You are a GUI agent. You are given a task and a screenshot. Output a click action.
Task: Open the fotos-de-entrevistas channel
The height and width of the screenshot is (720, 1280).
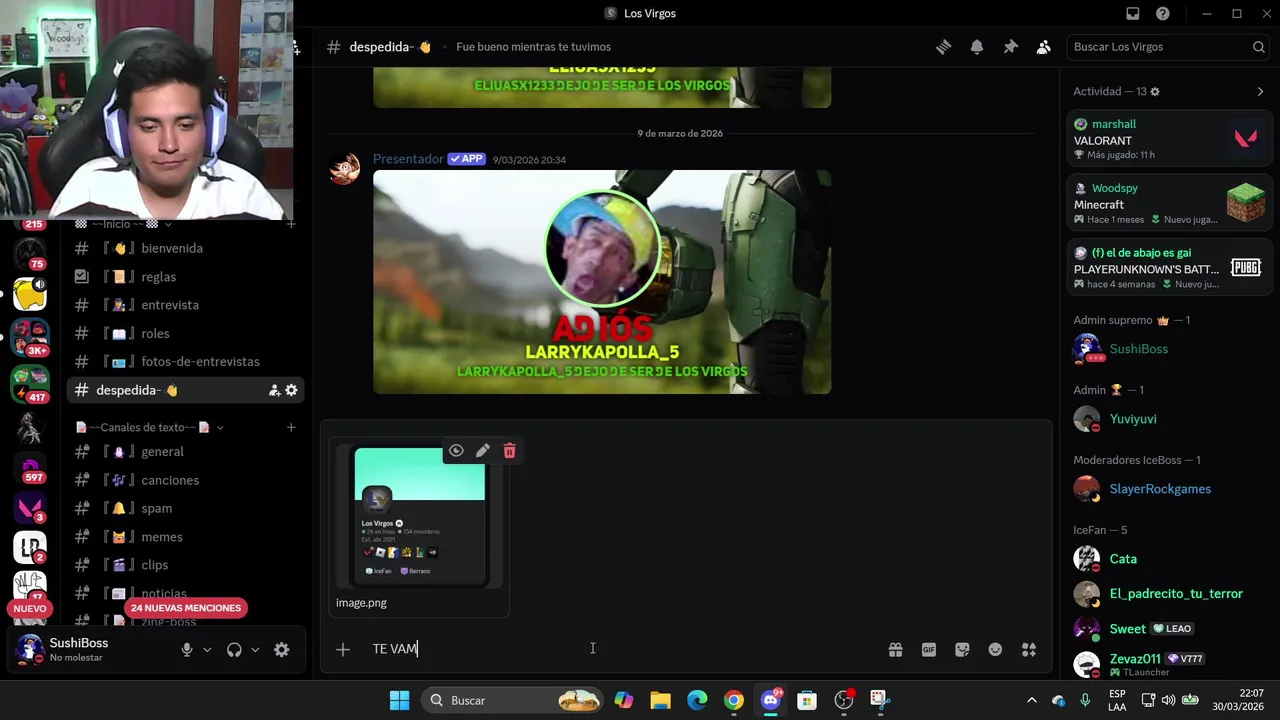point(186,362)
